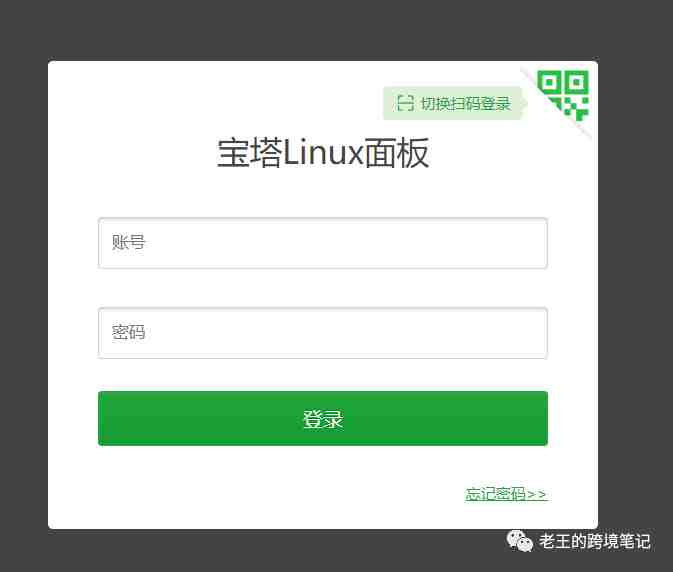Click the 宝塔Linux面板 heading

click(323, 153)
